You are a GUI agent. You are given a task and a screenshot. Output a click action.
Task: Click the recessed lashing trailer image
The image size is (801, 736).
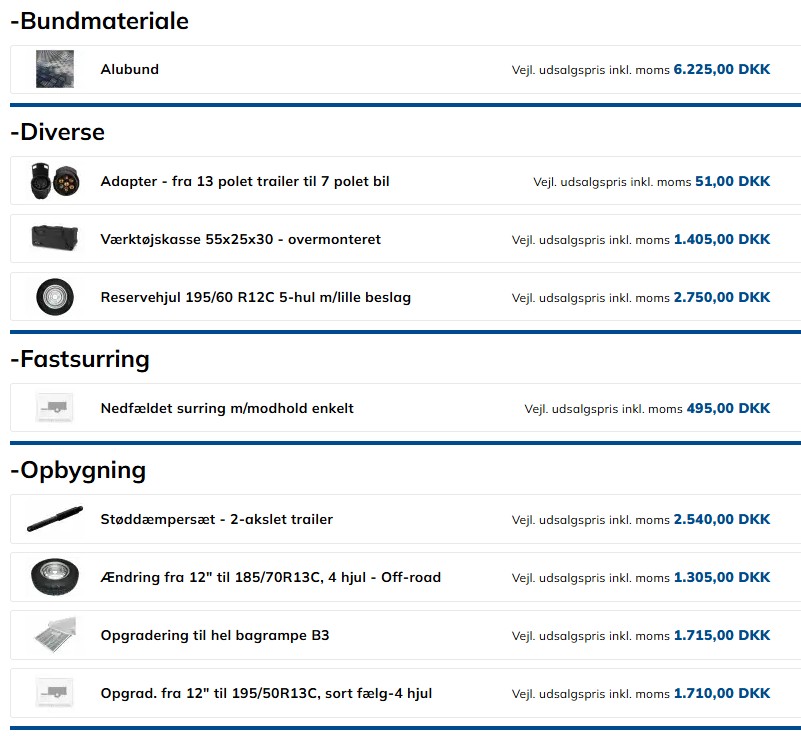pos(54,408)
